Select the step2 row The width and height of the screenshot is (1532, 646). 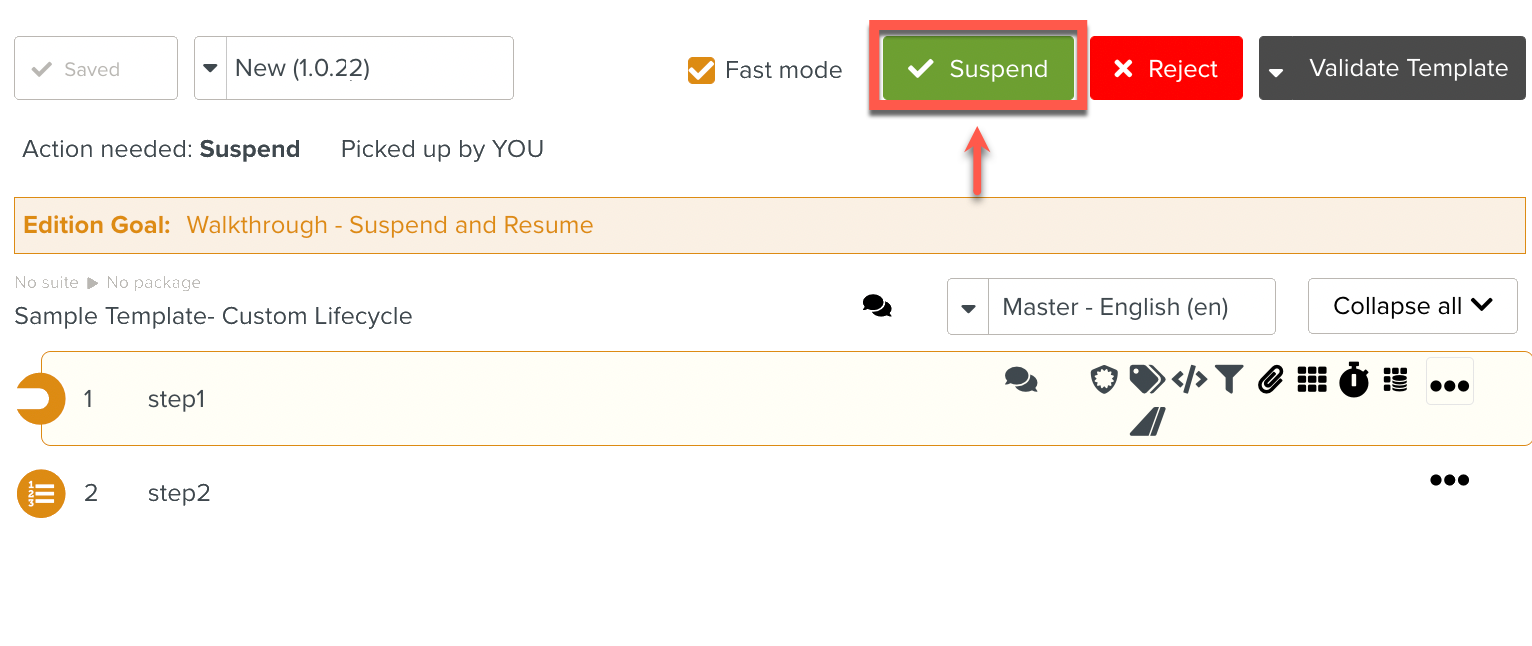pos(179,493)
